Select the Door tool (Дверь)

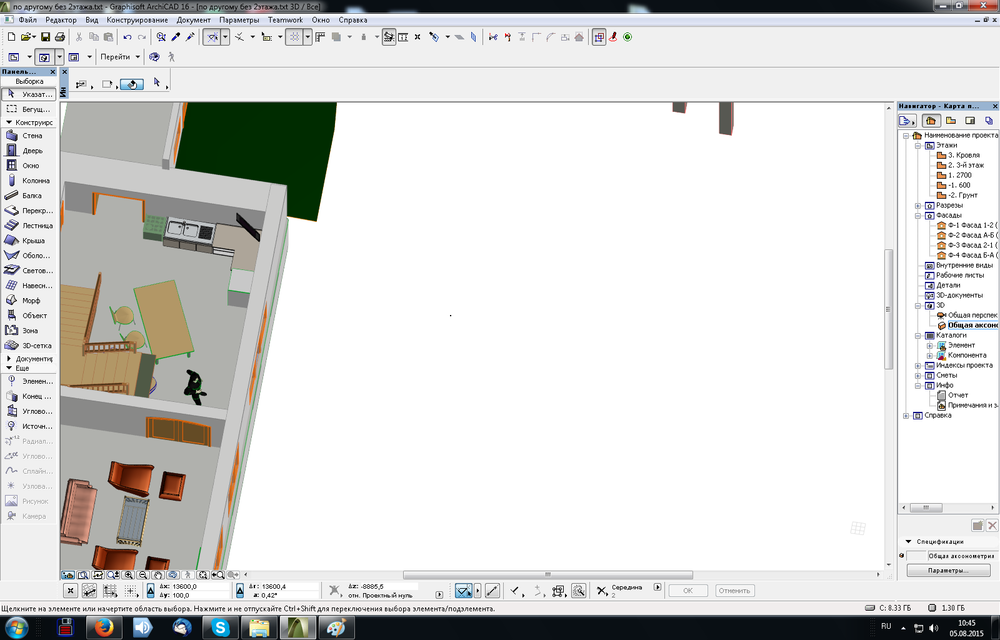pyautogui.click(x=30, y=150)
